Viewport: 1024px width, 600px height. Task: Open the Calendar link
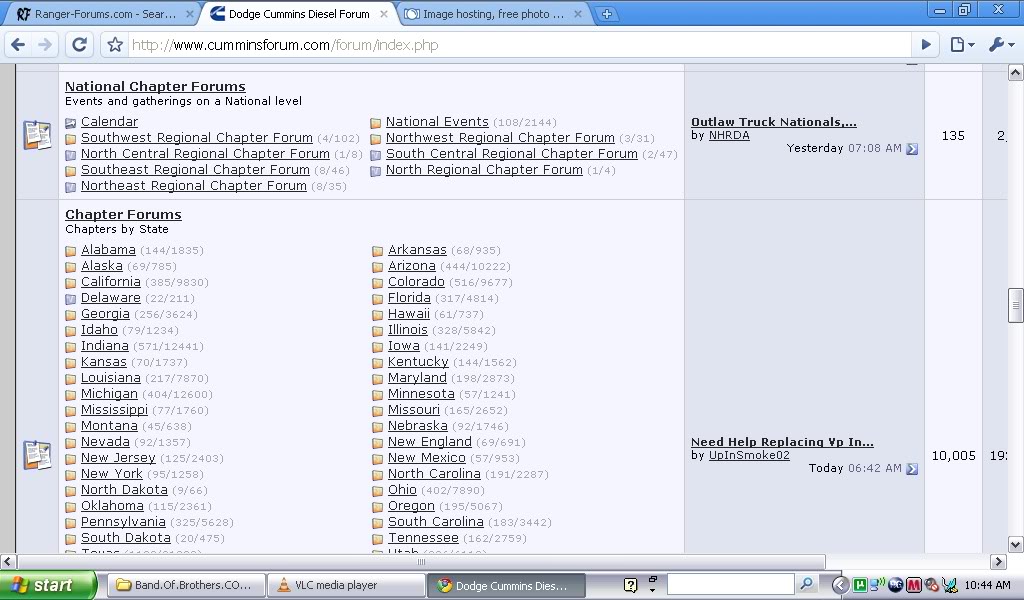coord(109,121)
